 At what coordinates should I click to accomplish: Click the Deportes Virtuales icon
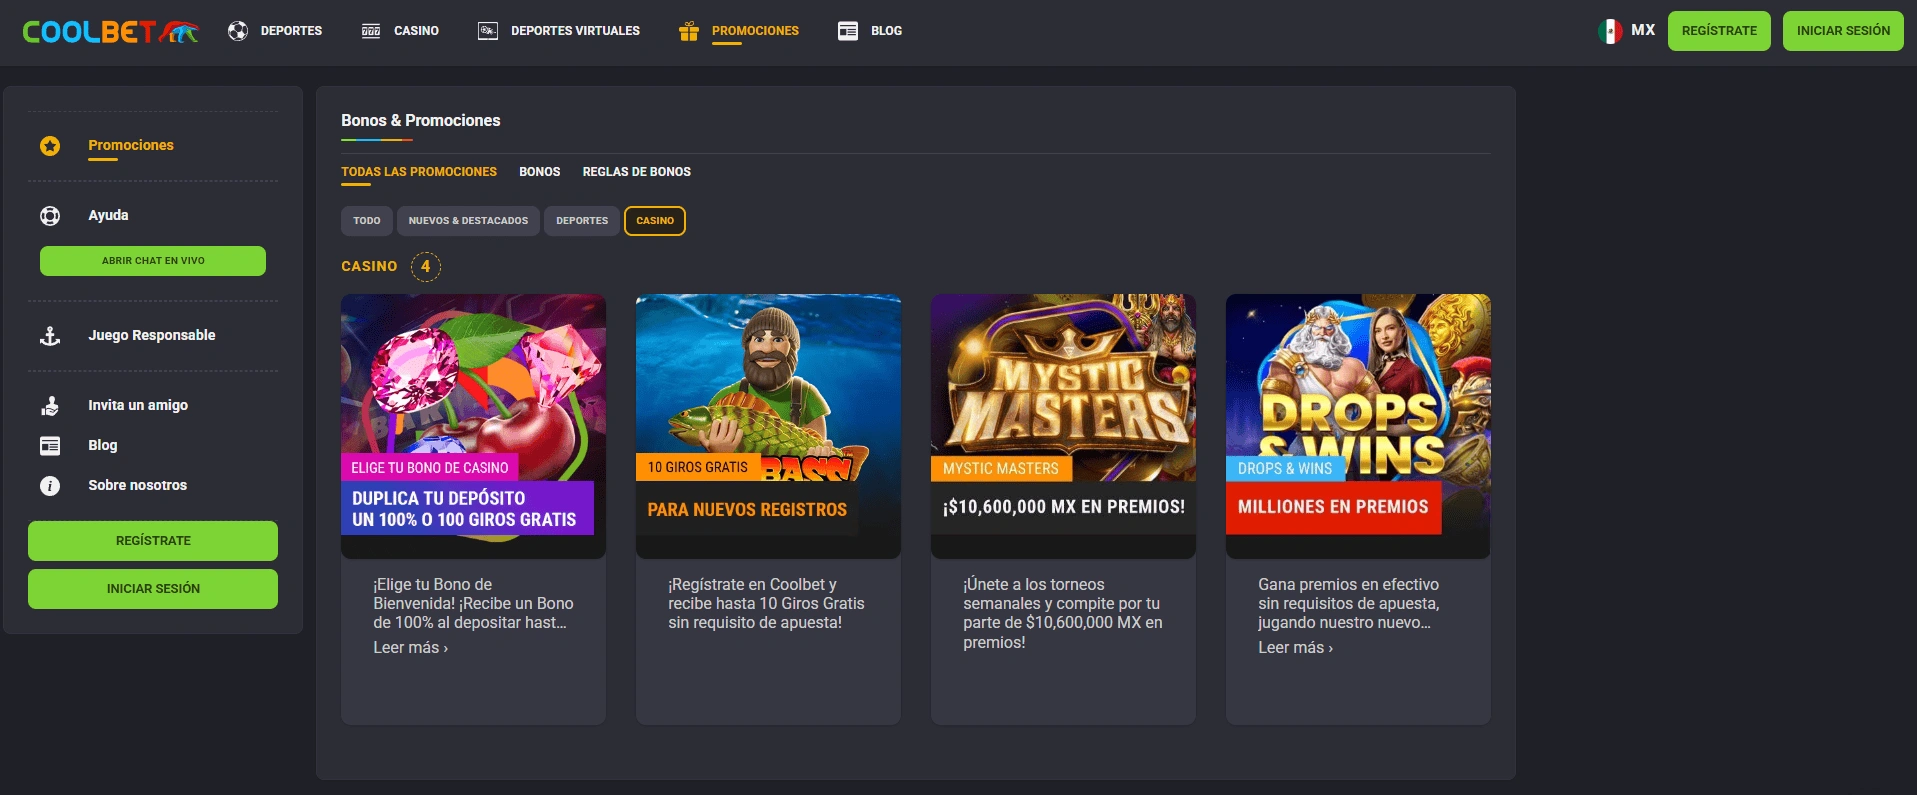coord(488,31)
